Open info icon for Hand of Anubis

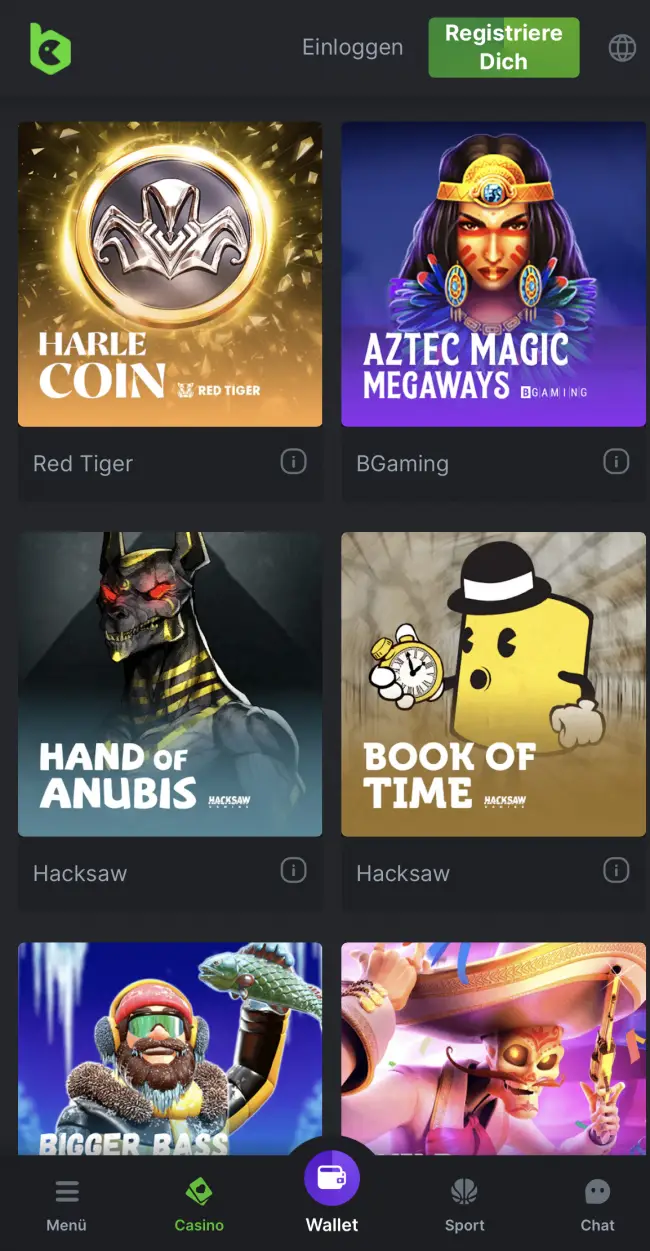(x=293, y=871)
